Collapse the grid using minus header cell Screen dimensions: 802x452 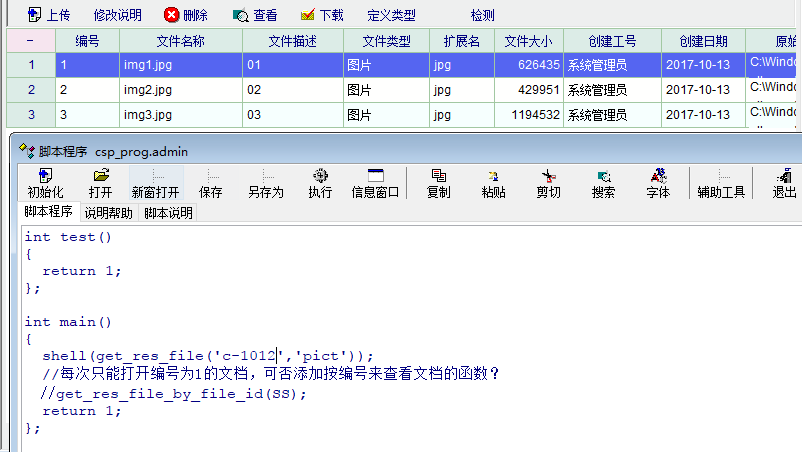click(30, 41)
